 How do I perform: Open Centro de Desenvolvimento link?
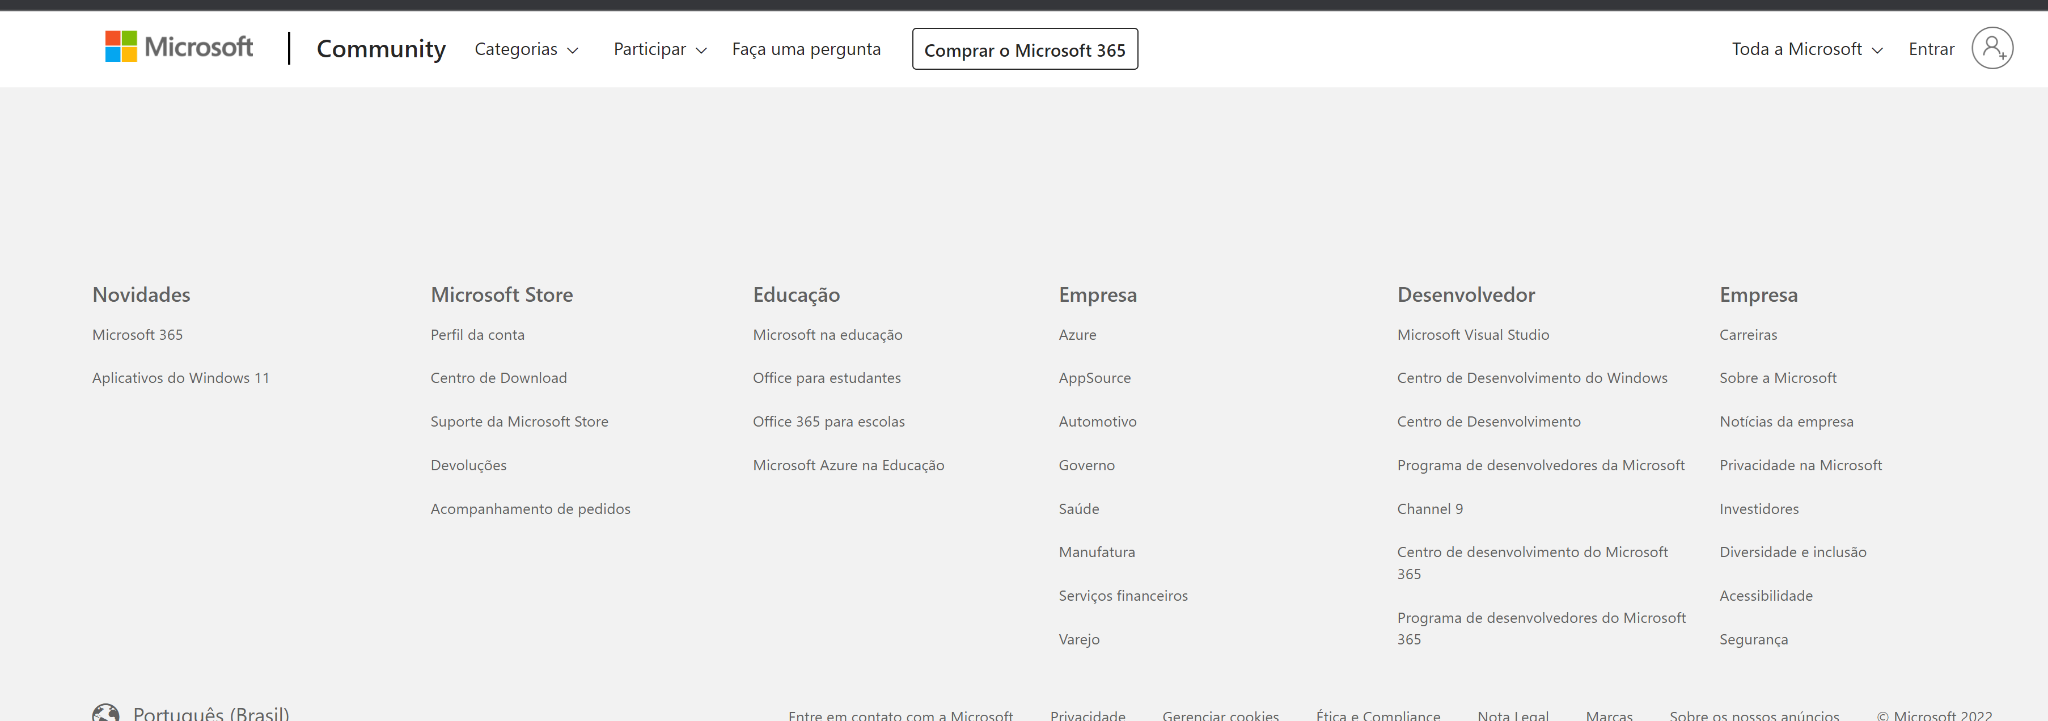1489,422
